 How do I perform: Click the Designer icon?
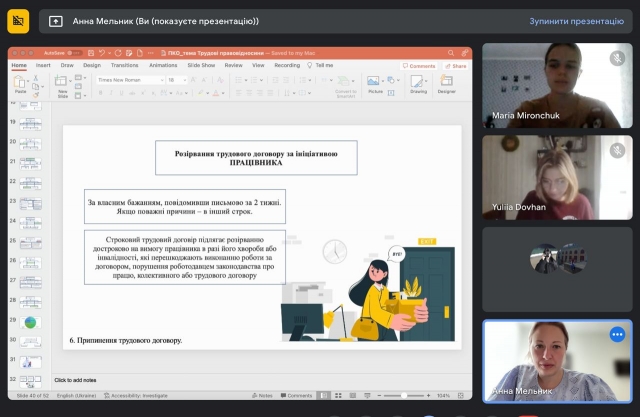pos(446,84)
